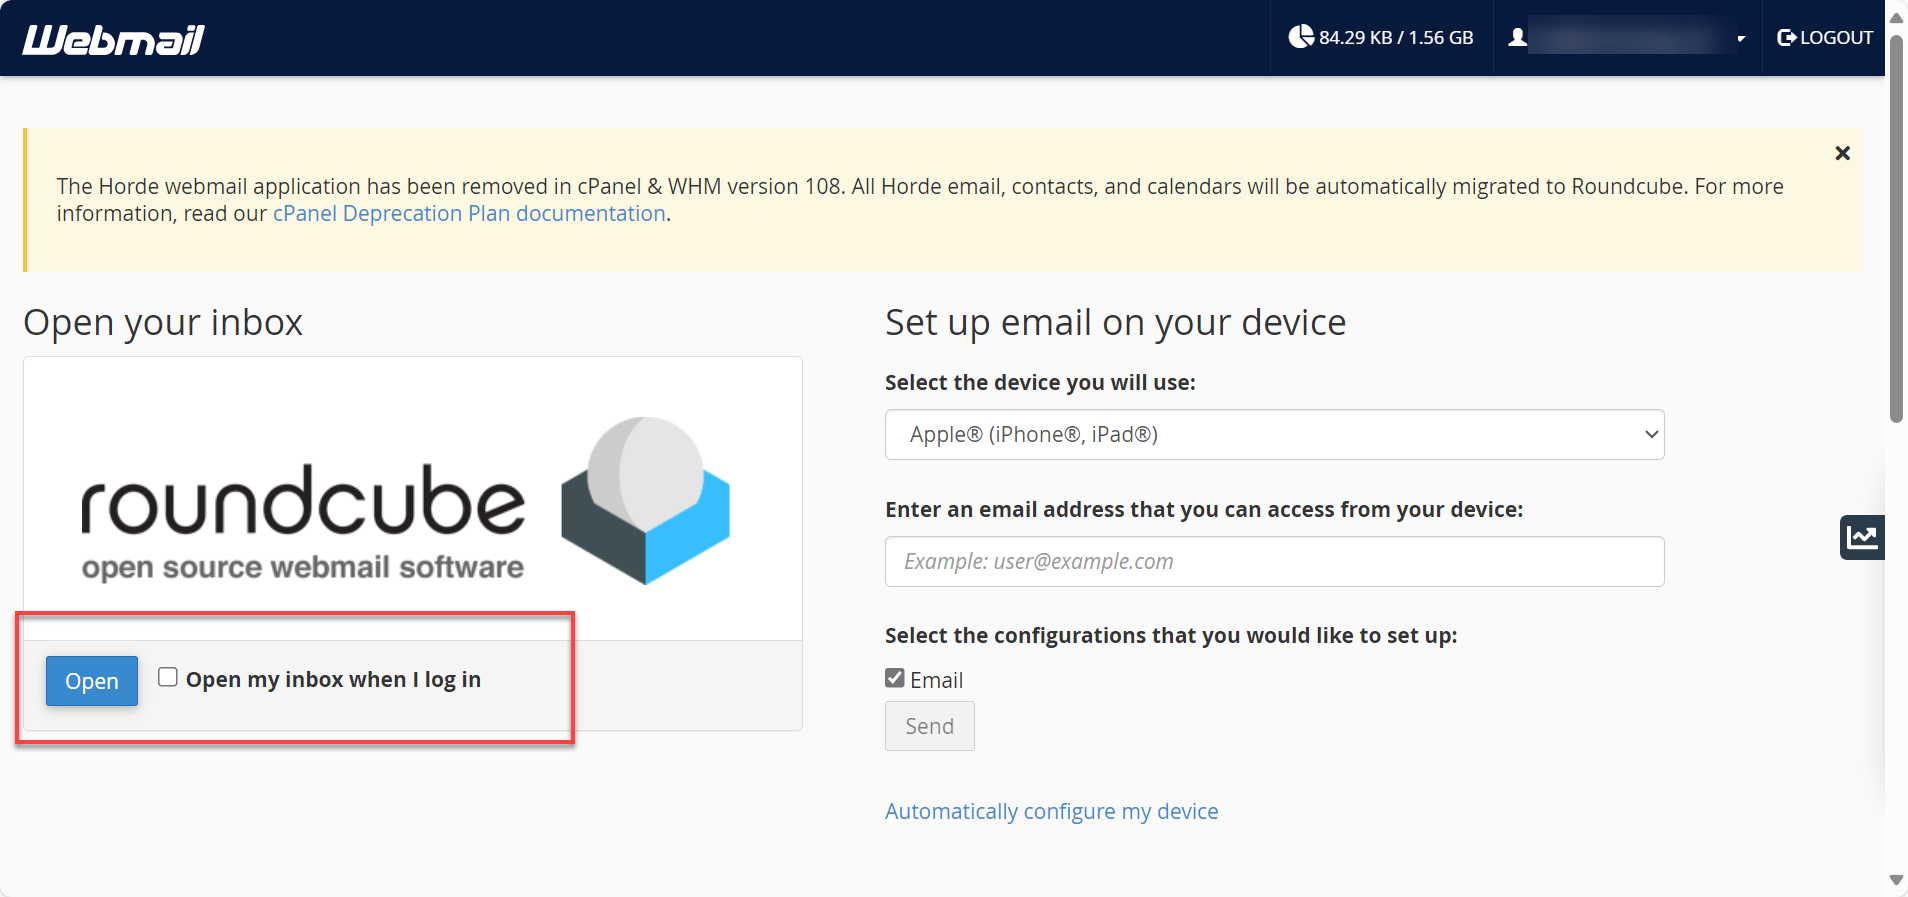1908x897 pixels.
Task: Click the Send button
Action: coord(929,727)
